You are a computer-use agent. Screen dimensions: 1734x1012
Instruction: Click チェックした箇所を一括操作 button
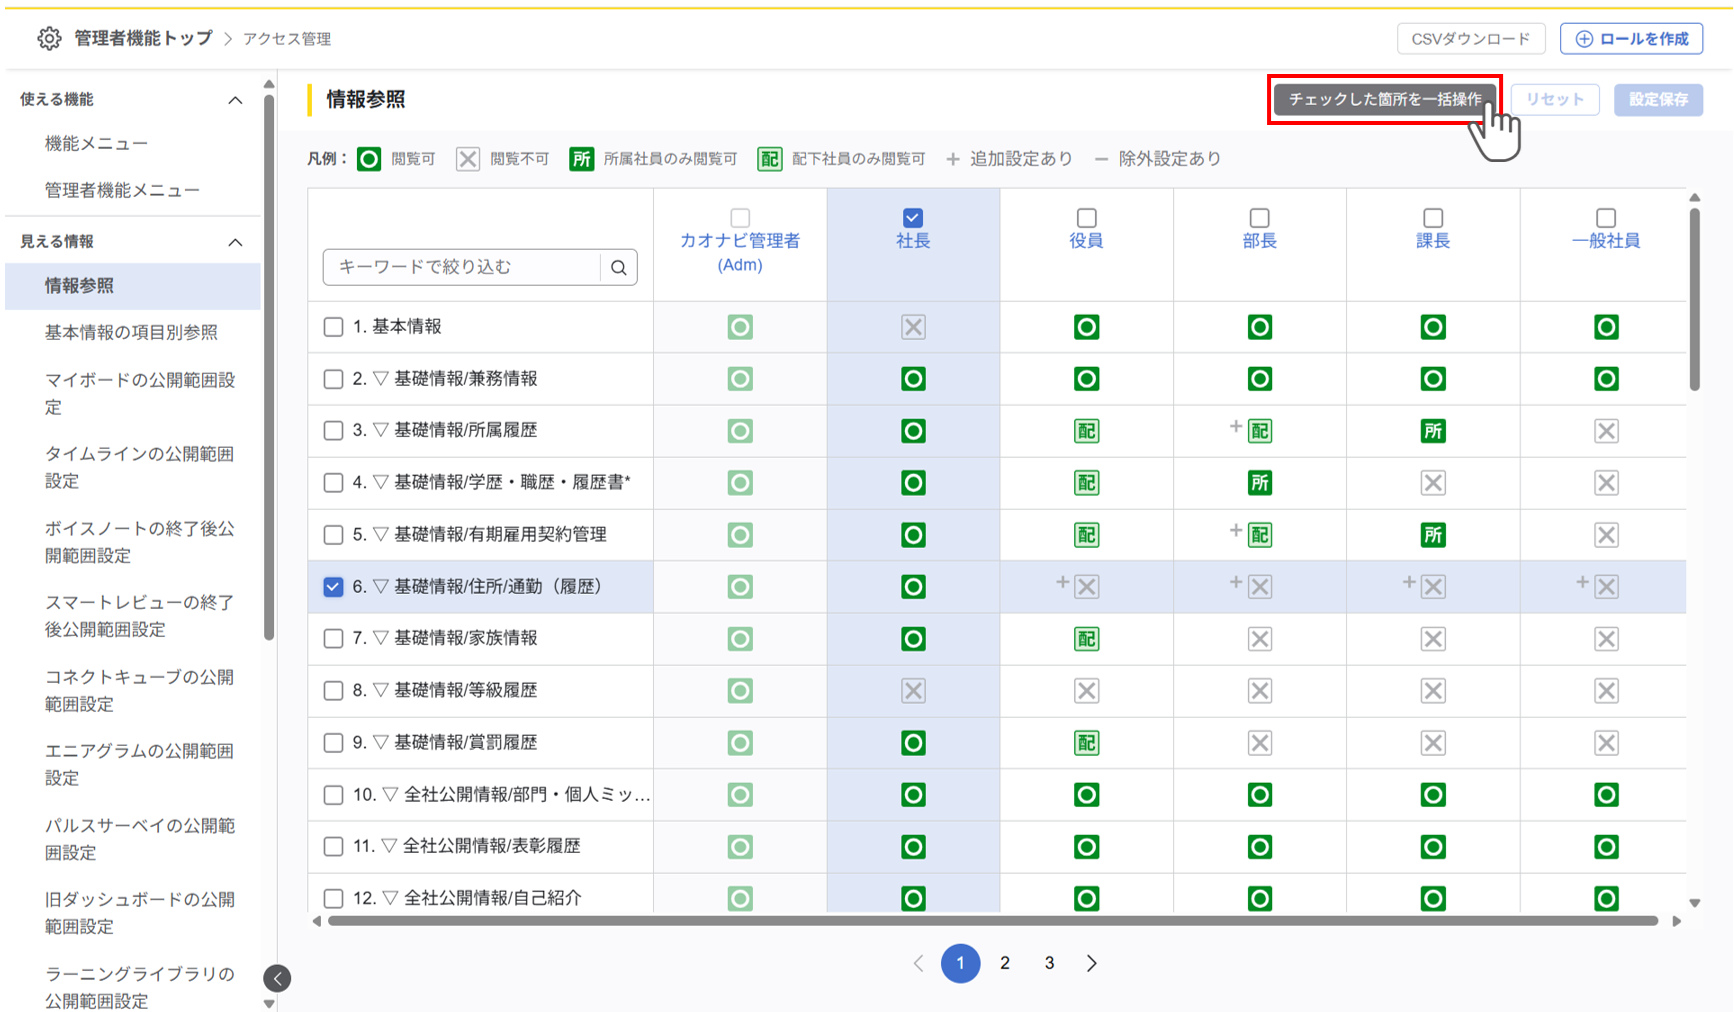point(1385,99)
